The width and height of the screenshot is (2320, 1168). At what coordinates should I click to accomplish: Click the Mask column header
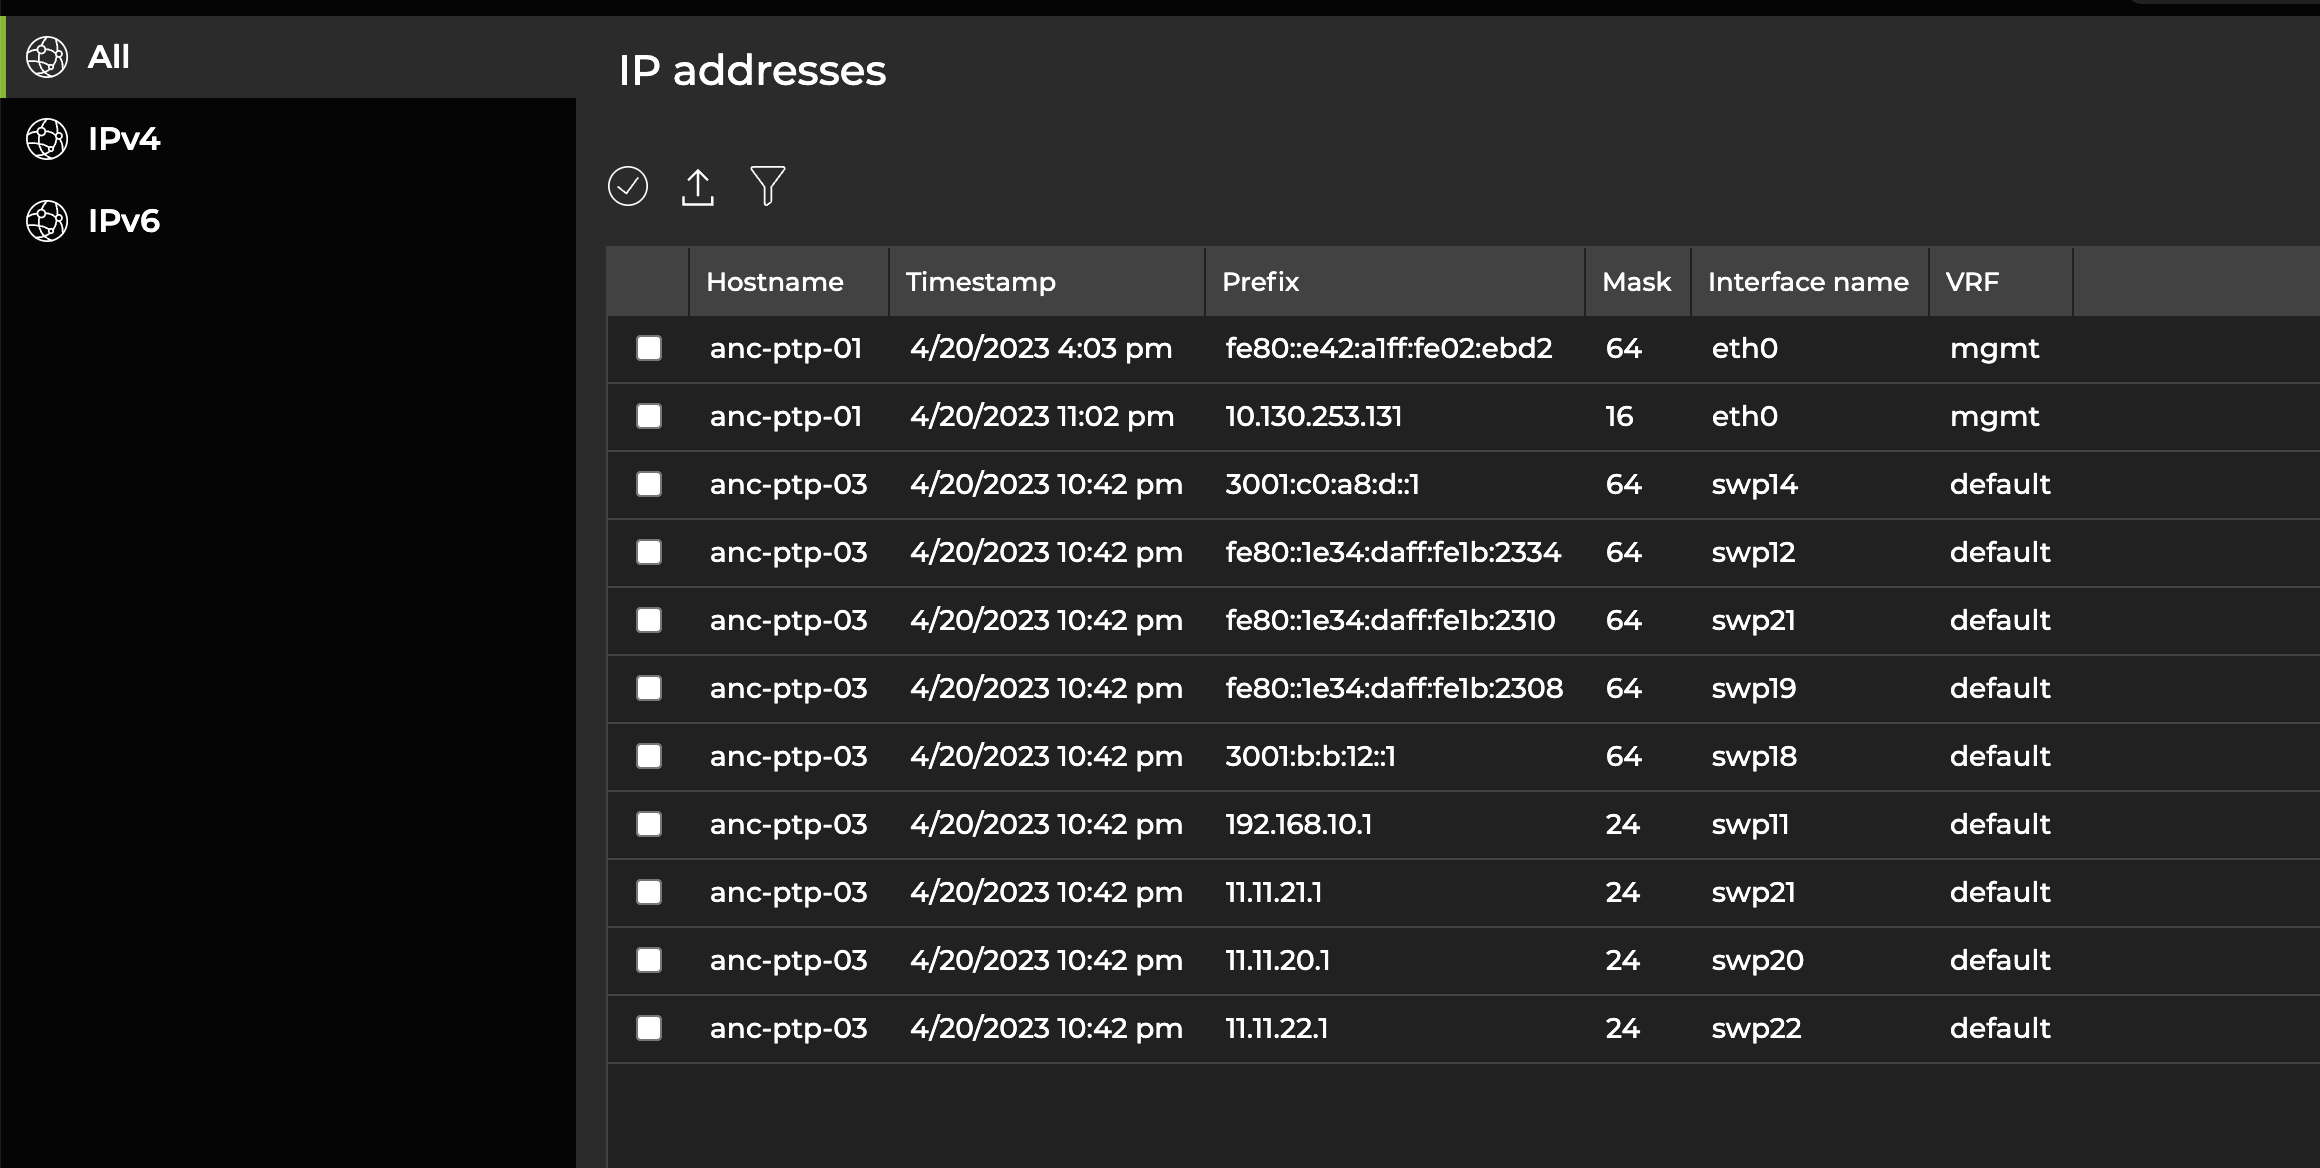1636,282
